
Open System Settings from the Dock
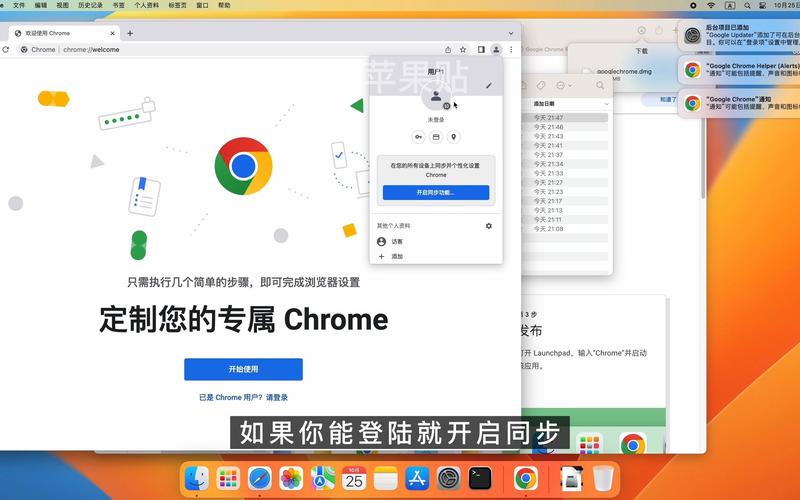click(x=448, y=479)
